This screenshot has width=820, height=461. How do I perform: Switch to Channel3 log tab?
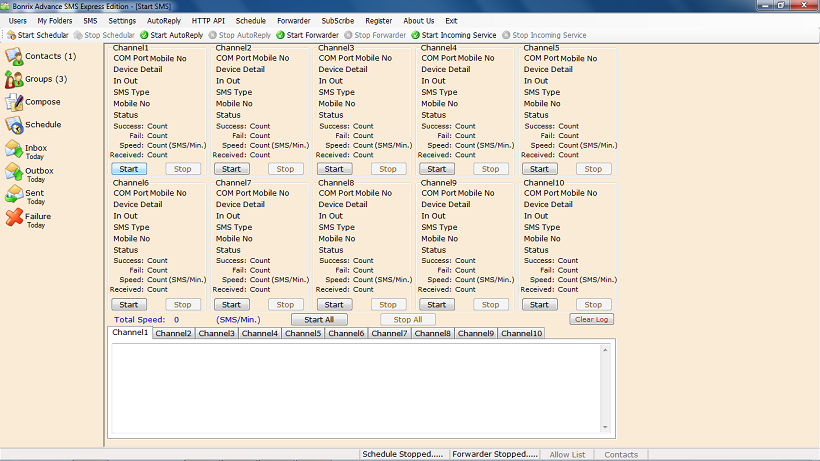tap(217, 333)
